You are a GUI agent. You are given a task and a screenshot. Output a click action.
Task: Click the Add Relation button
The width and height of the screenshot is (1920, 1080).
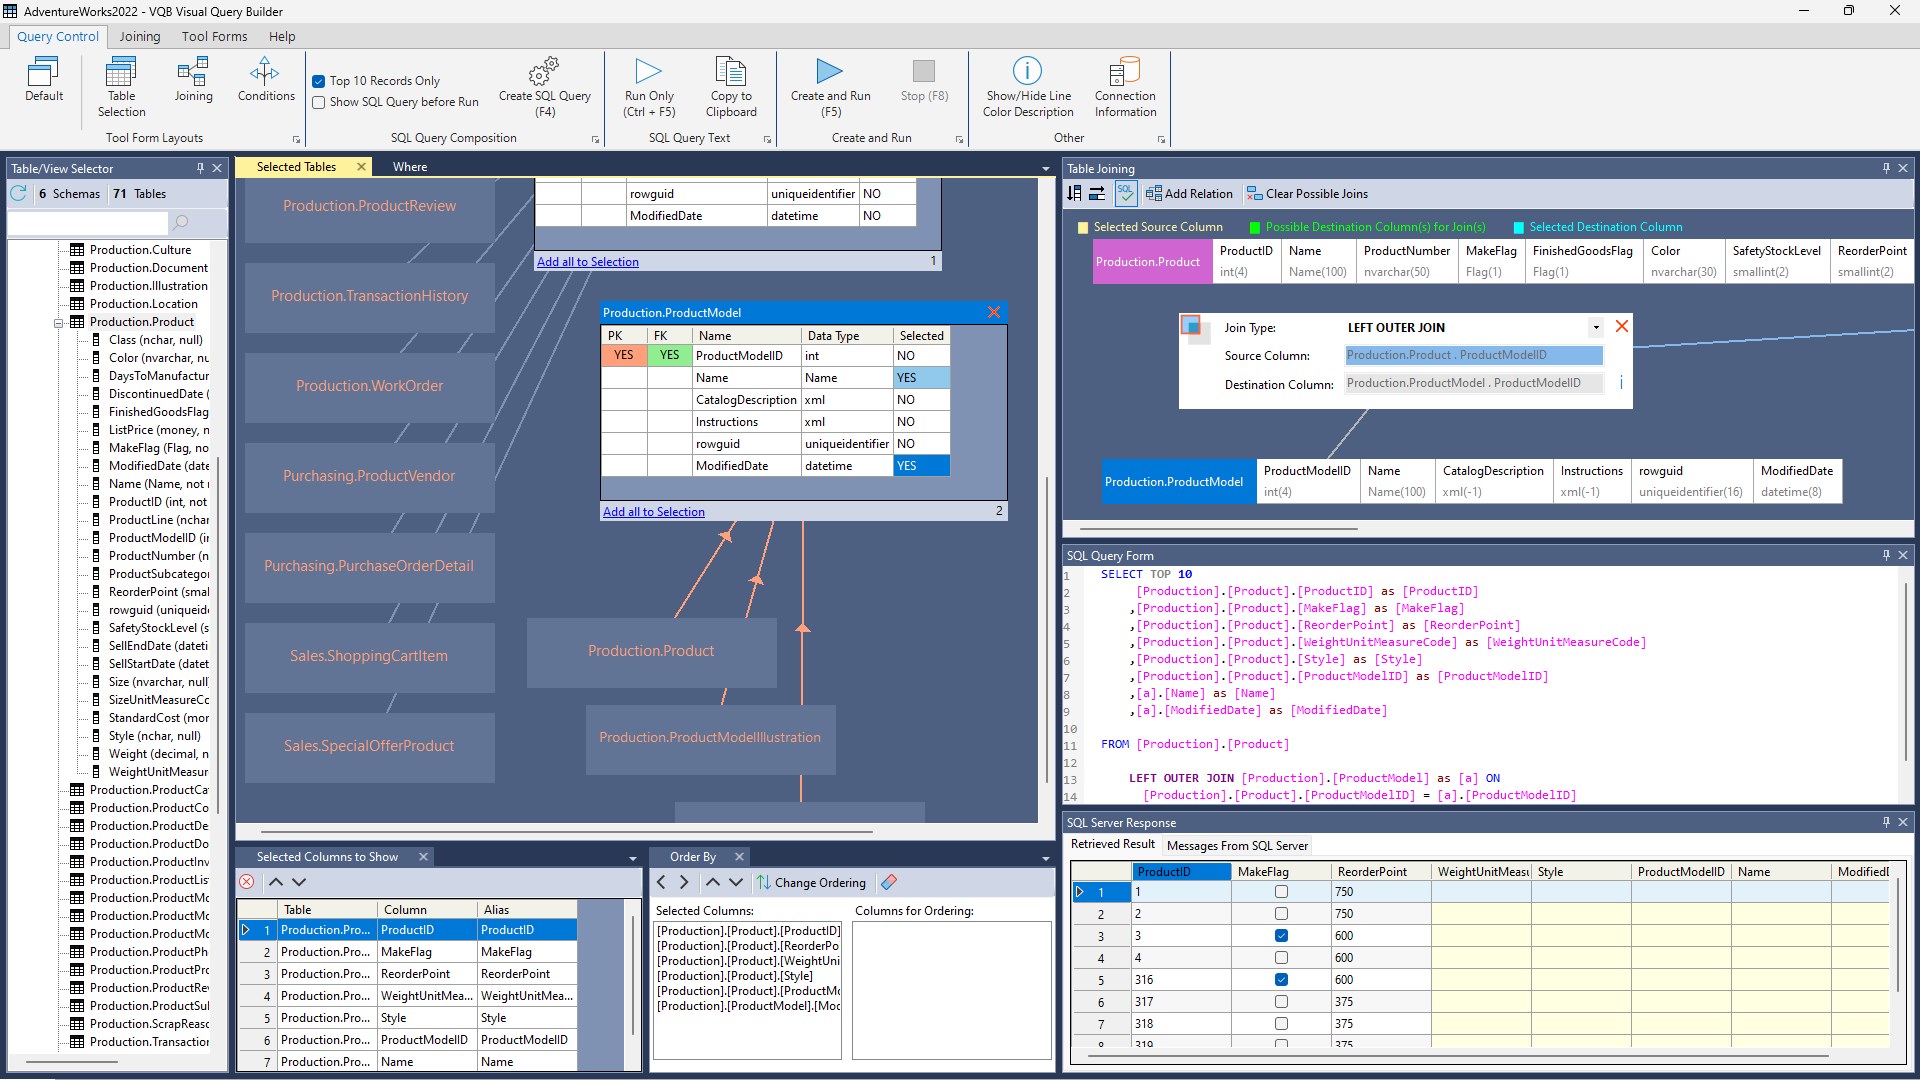(1189, 194)
